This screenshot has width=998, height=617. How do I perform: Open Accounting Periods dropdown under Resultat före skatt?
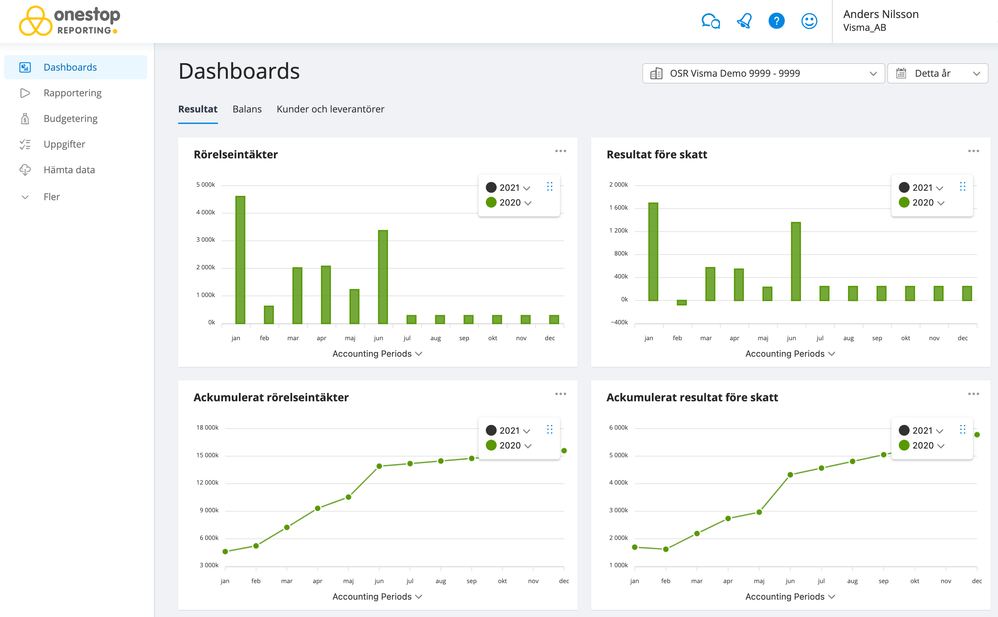click(x=790, y=354)
